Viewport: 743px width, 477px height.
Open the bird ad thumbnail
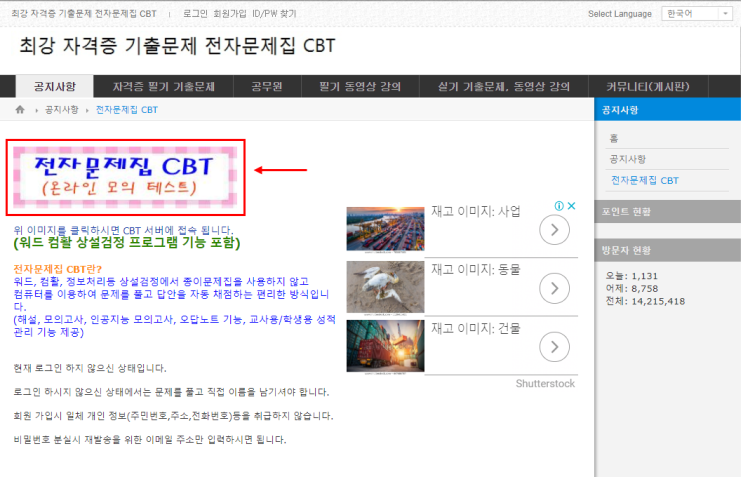[x=385, y=287]
